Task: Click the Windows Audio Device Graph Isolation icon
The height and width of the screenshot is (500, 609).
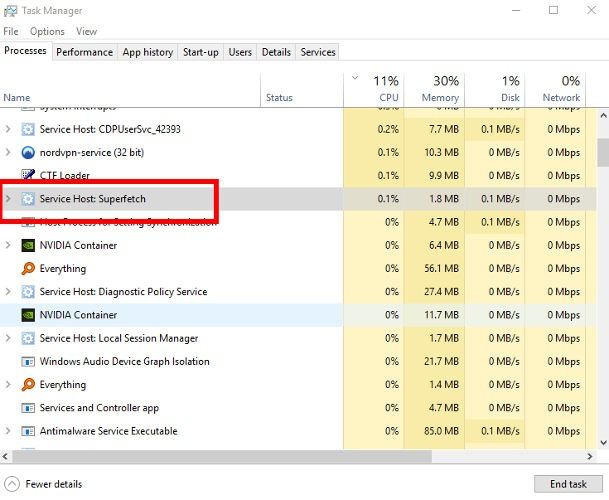Action: click(28, 362)
